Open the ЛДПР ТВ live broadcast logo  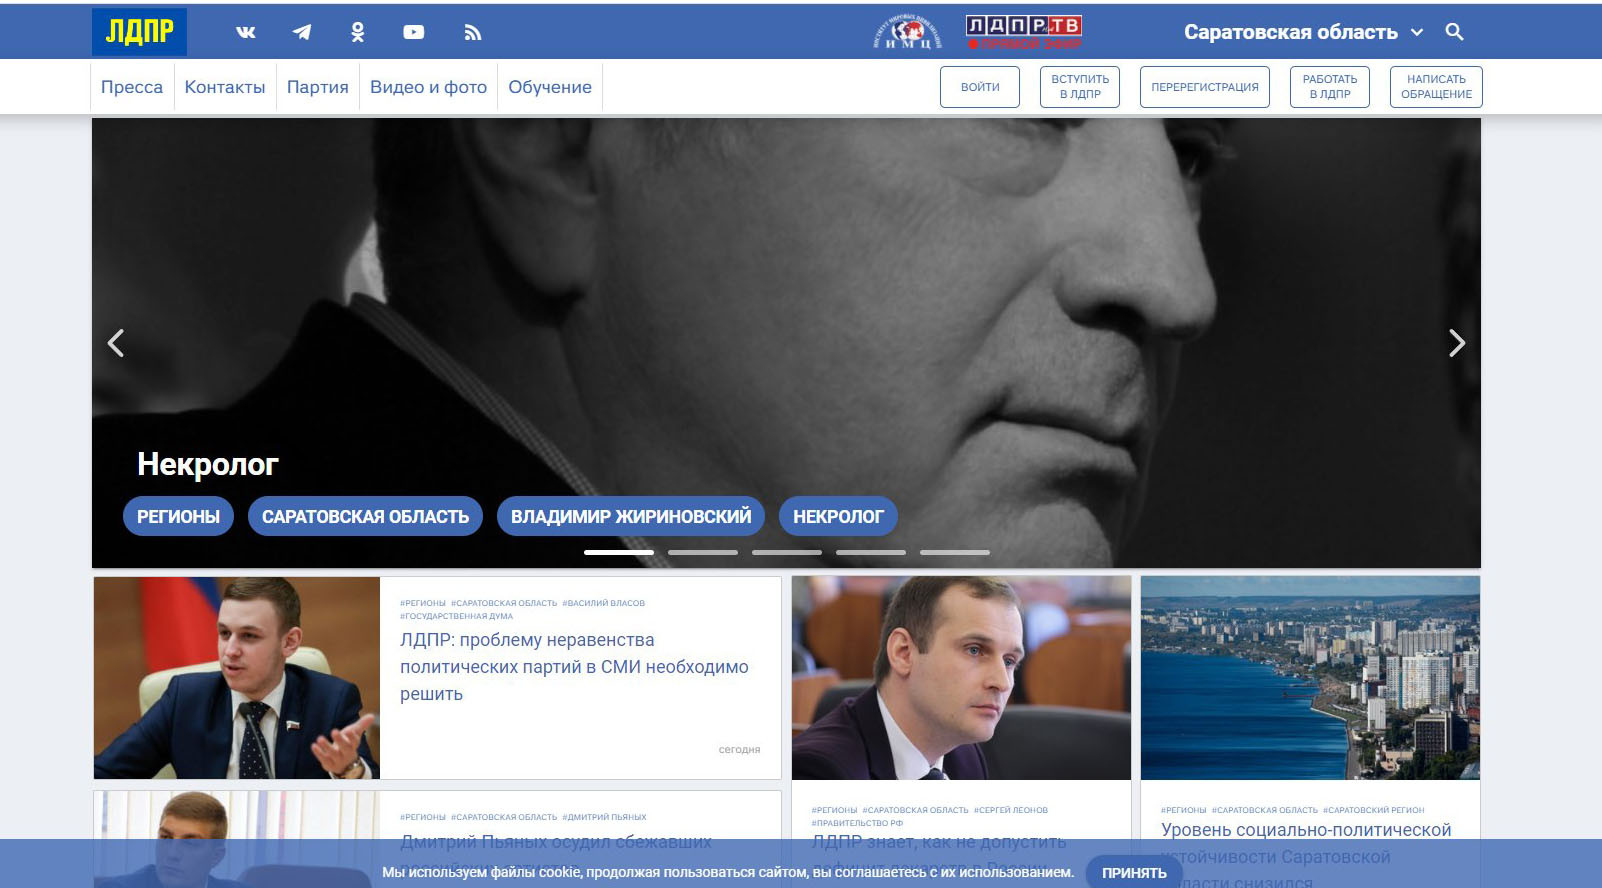1023,32
